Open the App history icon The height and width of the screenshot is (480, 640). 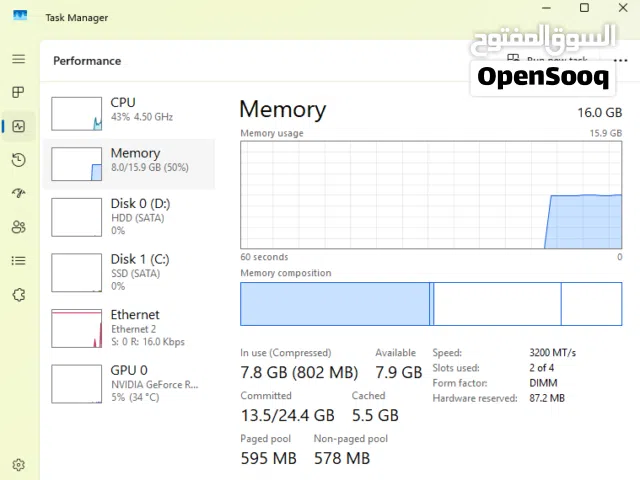[x=18, y=160]
